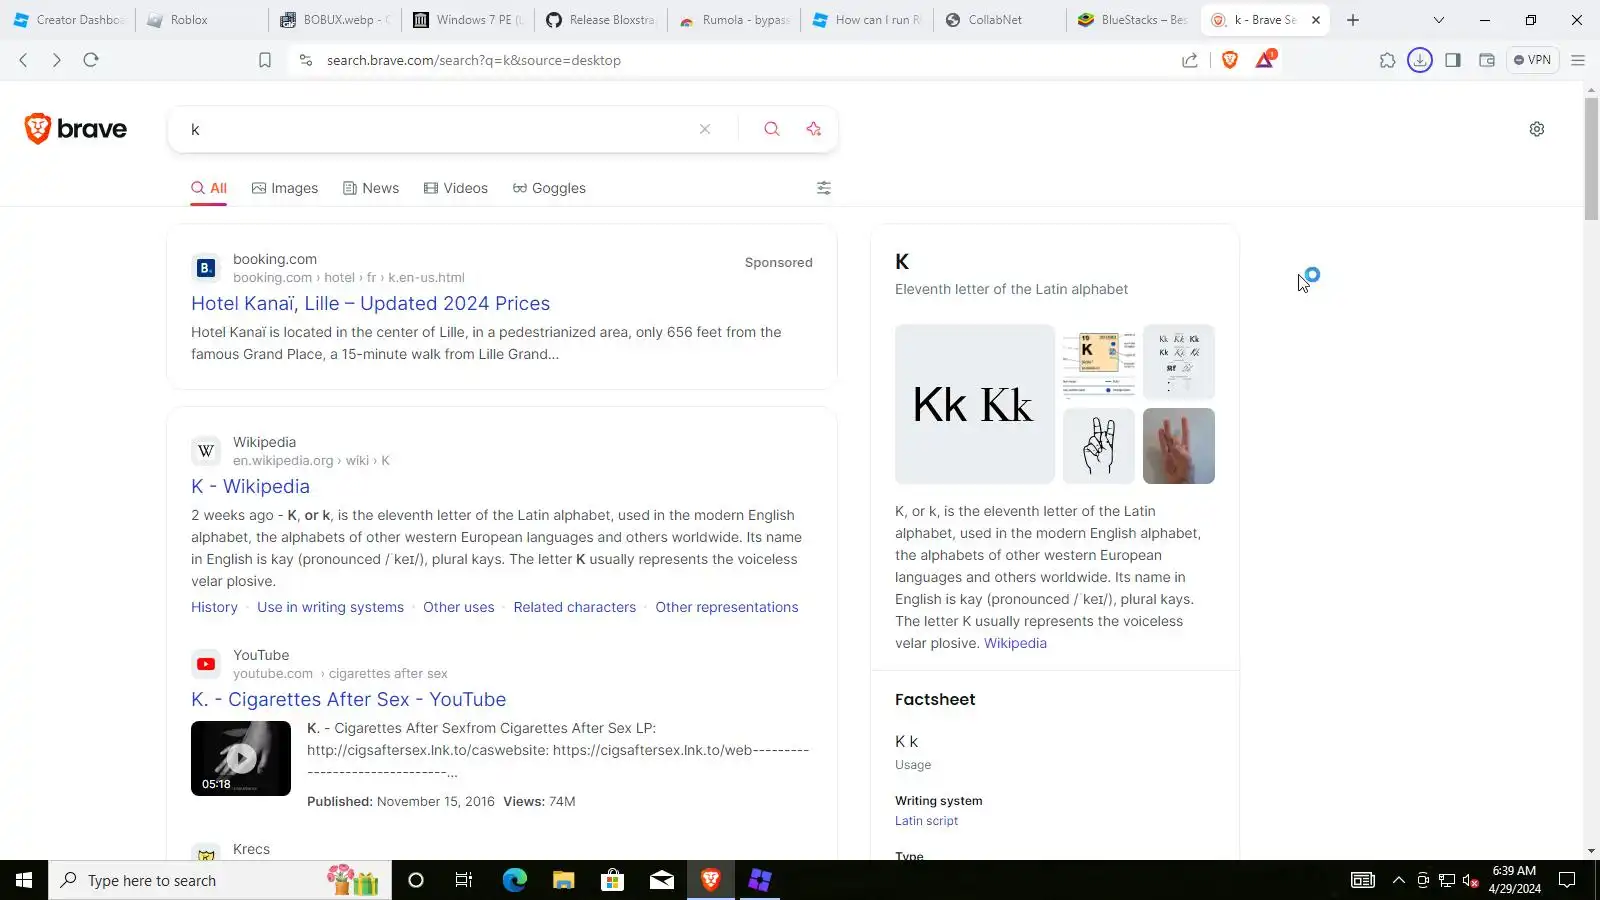This screenshot has height=900, width=1600.
Task: Open a new tab with plus button
Action: pos(1353,20)
